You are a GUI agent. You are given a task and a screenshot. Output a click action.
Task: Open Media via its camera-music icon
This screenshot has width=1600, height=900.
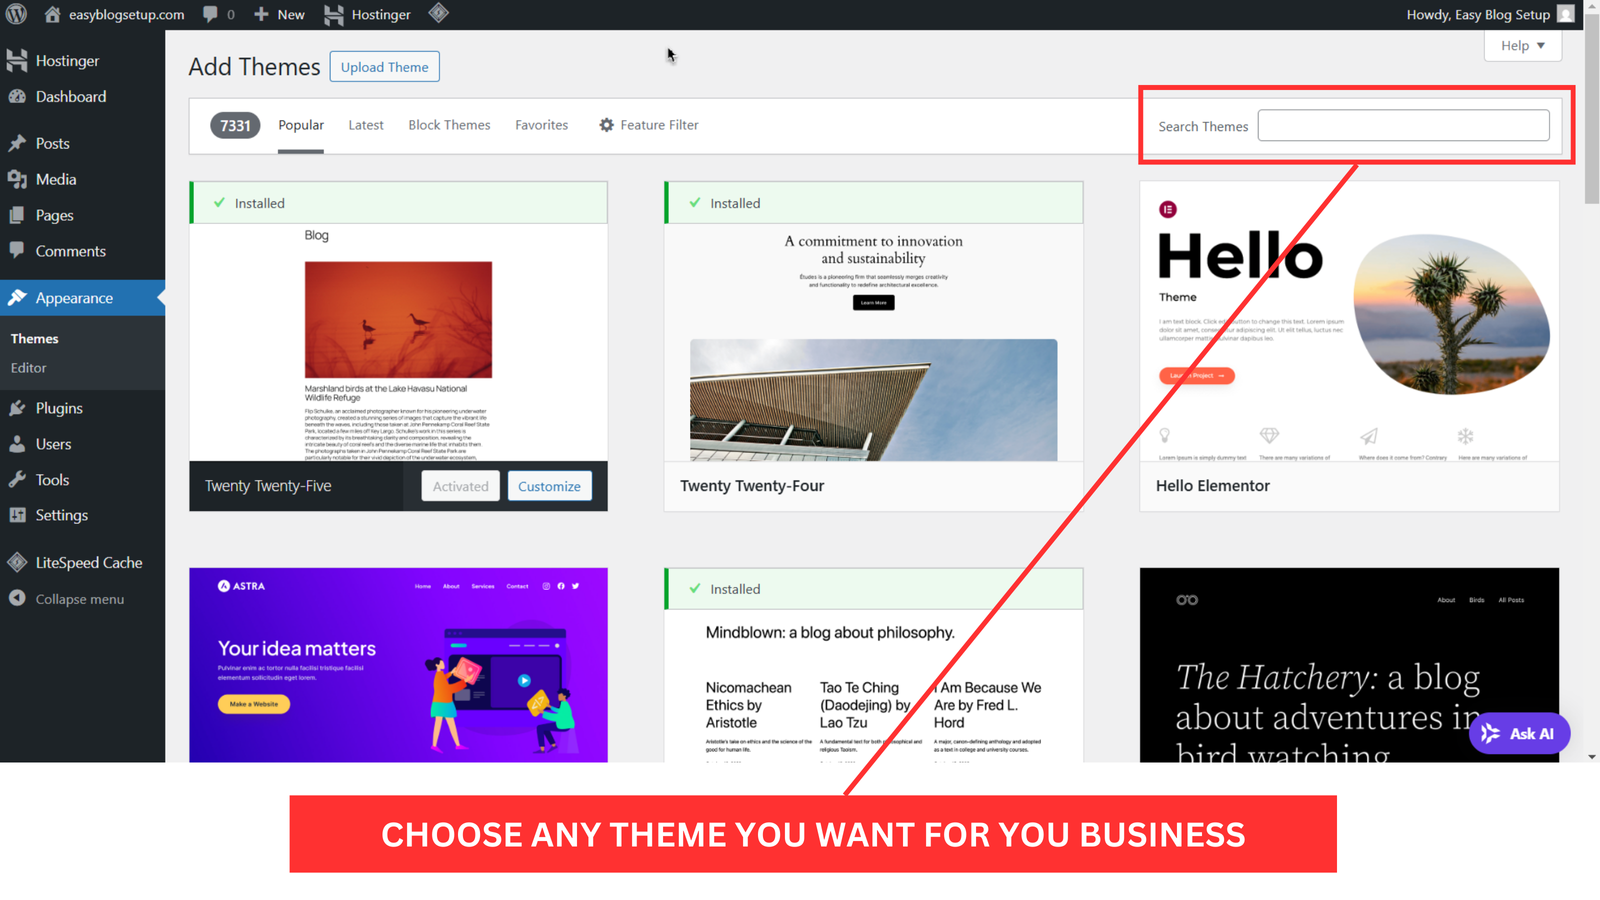pyautogui.click(x=17, y=179)
